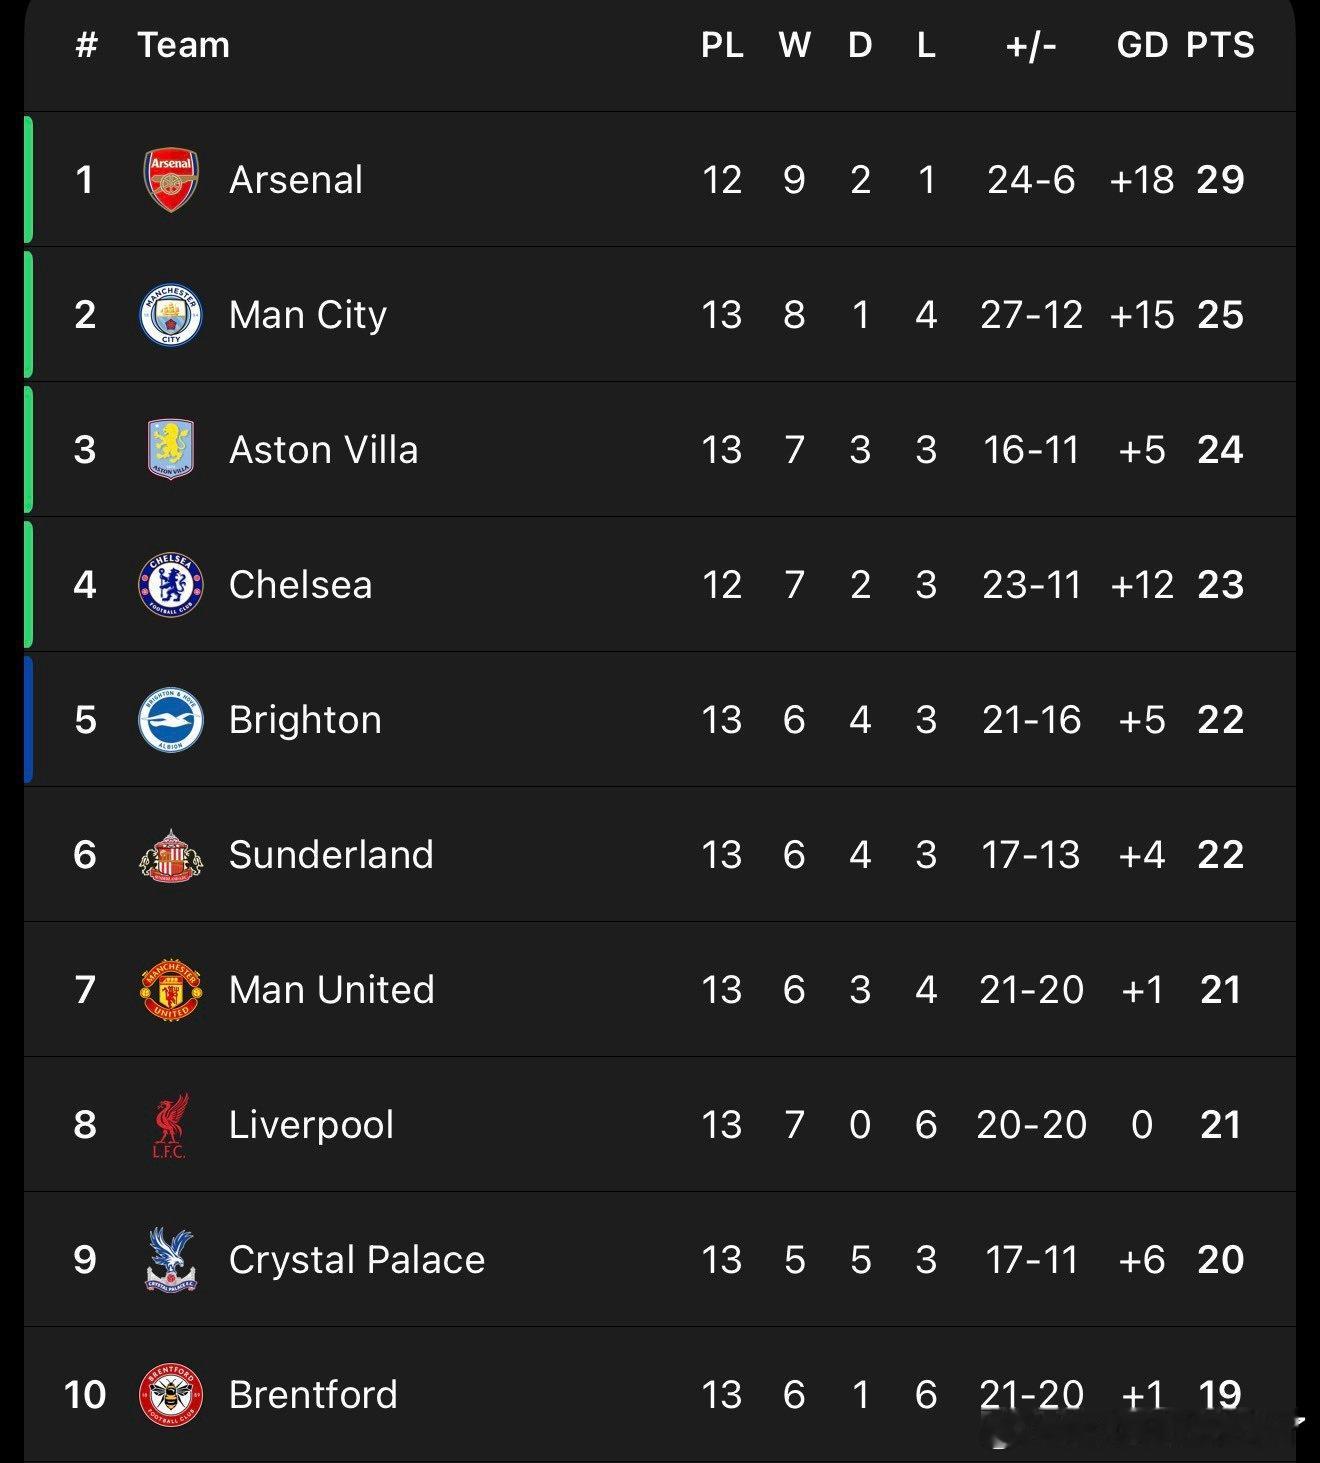Sort table by GD column header
The height and width of the screenshot is (1463, 1320).
(x=1142, y=45)
